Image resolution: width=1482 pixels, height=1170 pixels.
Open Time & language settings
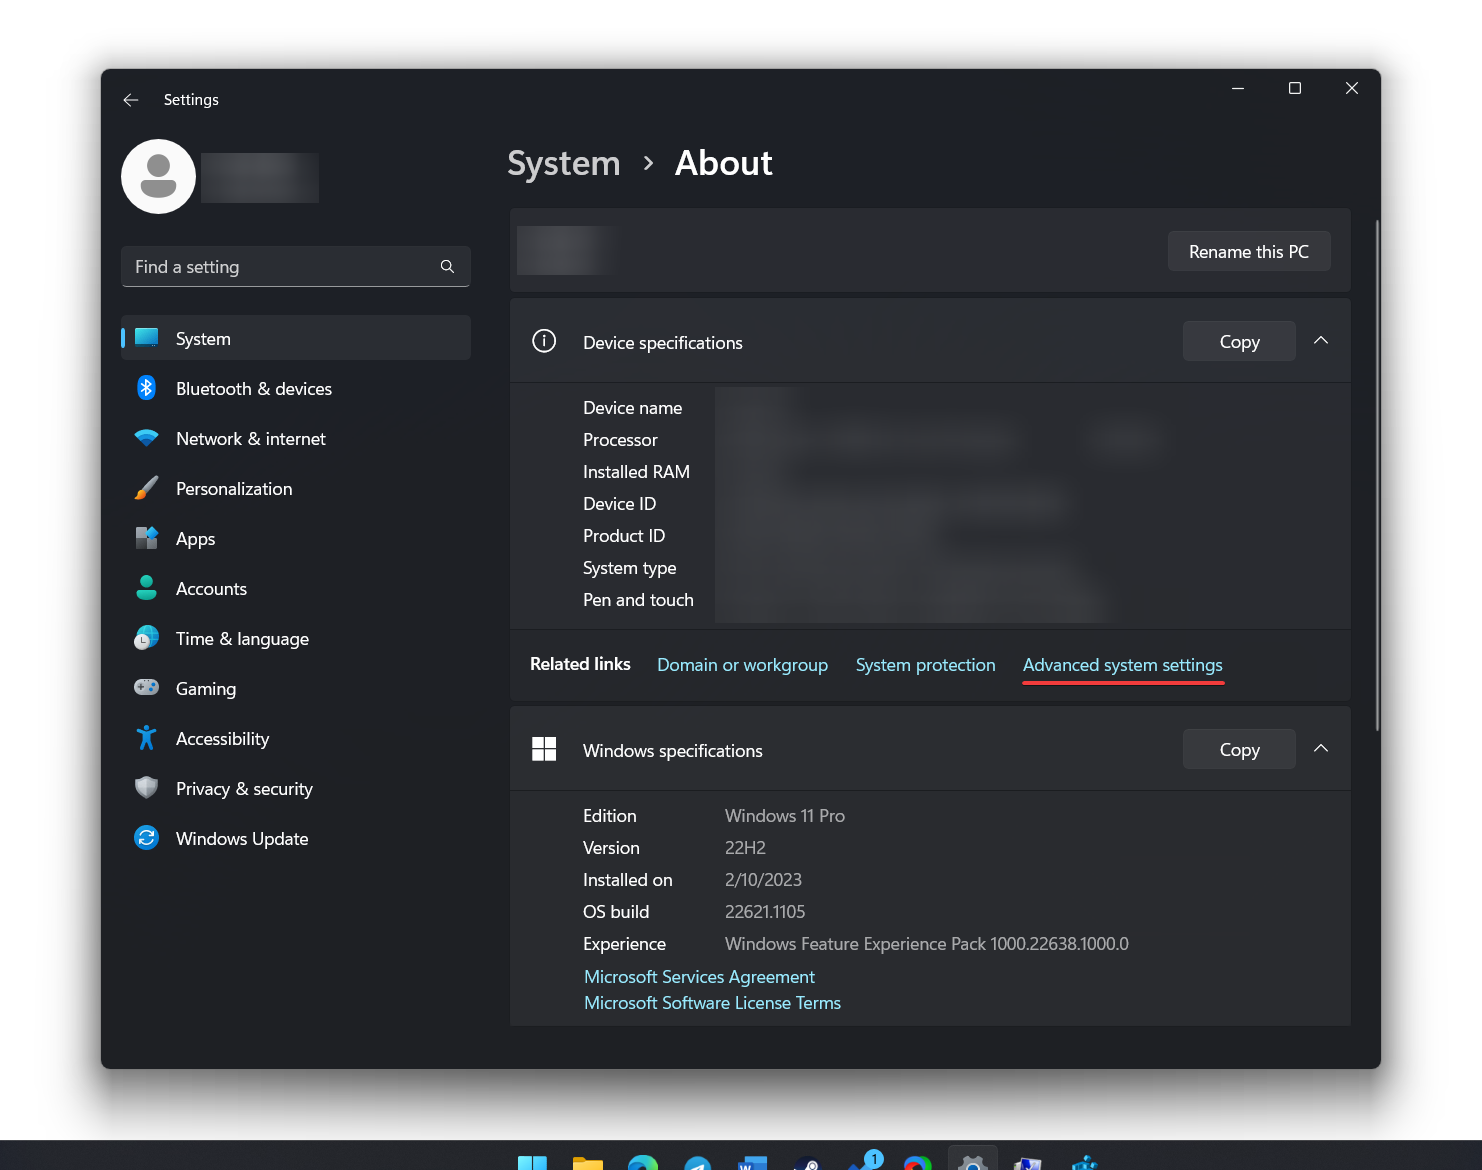296,638
